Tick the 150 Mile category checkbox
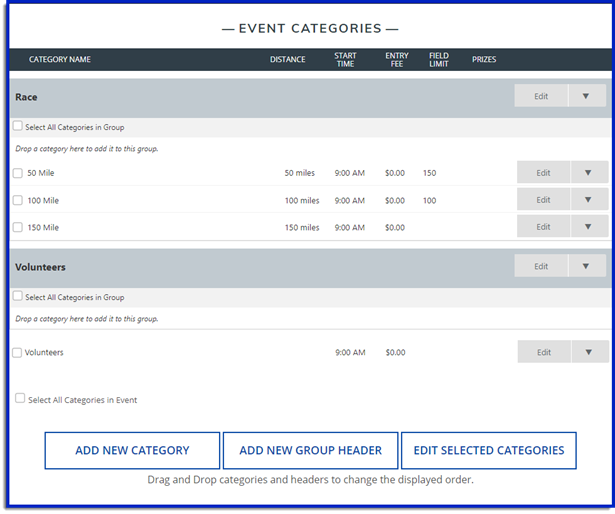 pos(18,227)
